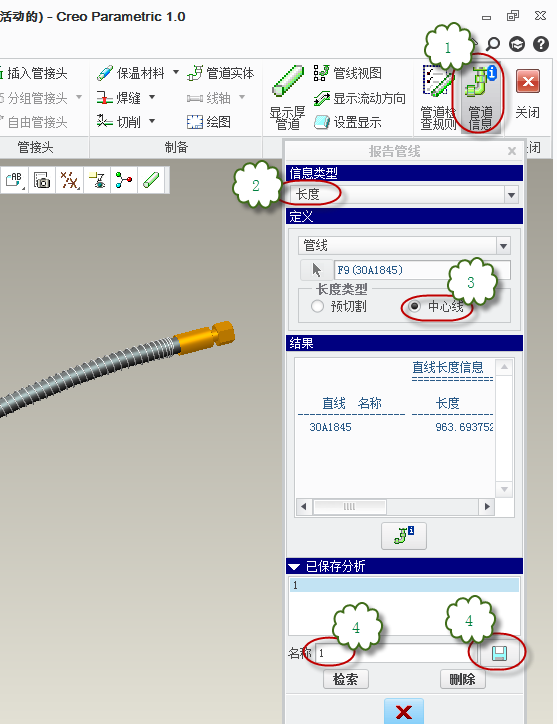Open the 制备 ribbon group label

176,147
